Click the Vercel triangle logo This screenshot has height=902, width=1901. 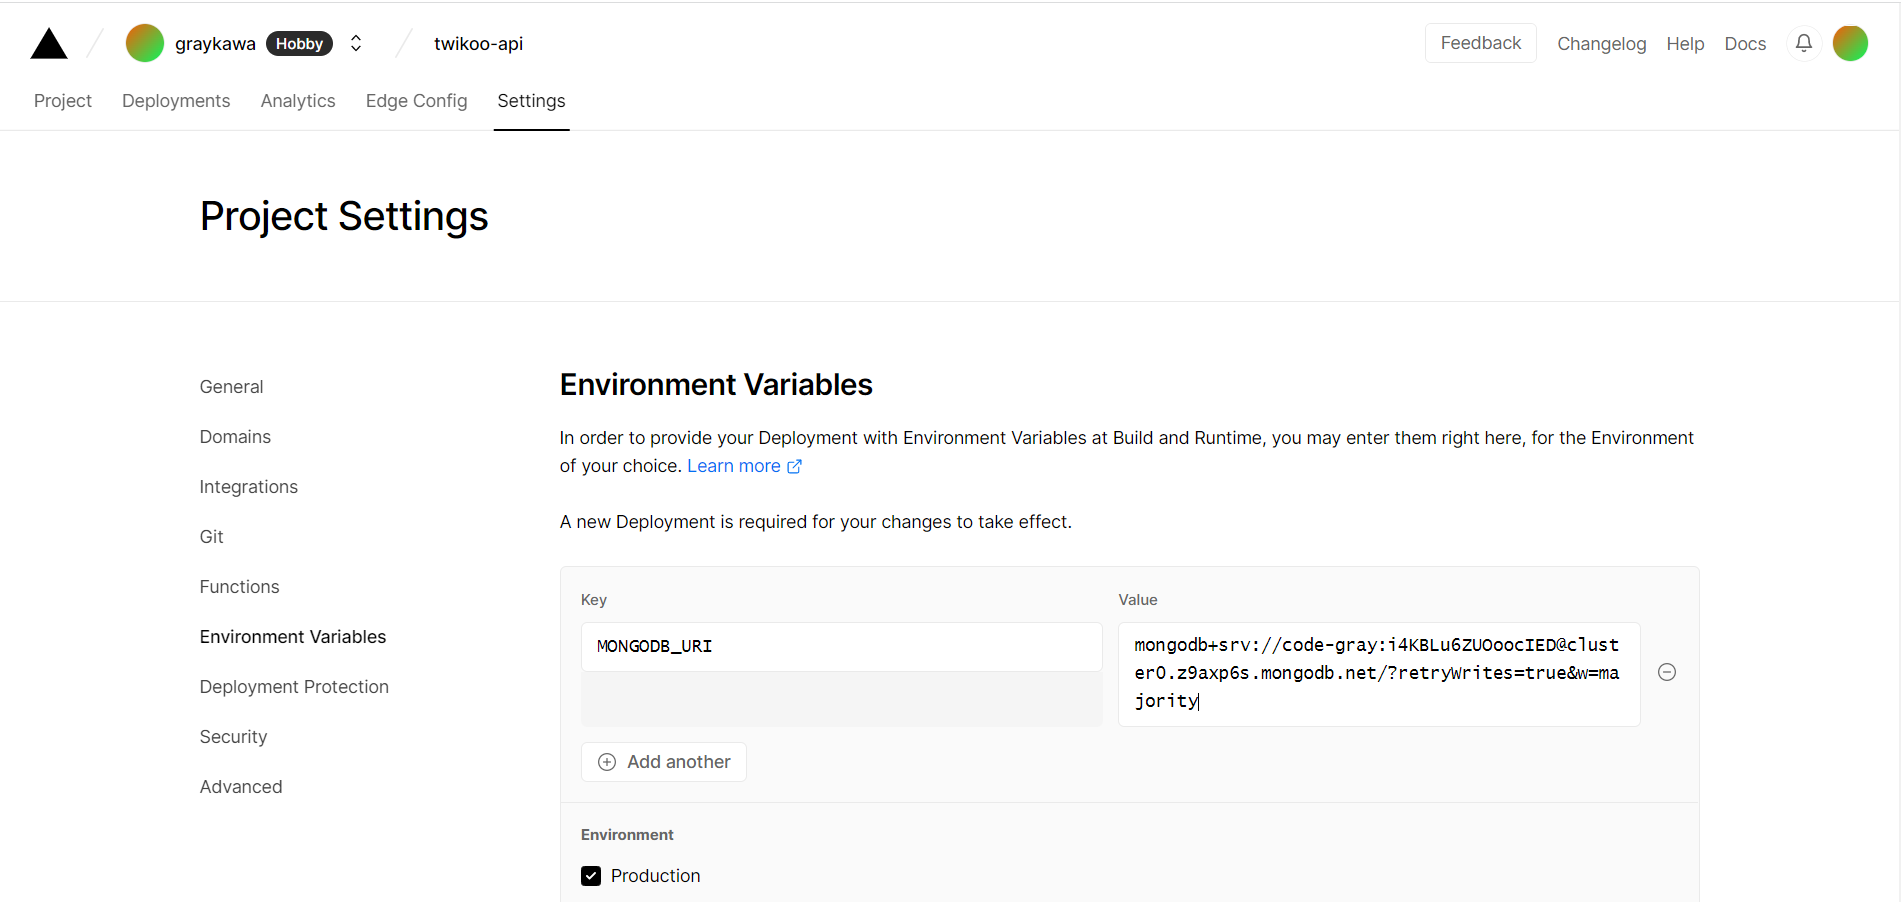tap(49, 44)
